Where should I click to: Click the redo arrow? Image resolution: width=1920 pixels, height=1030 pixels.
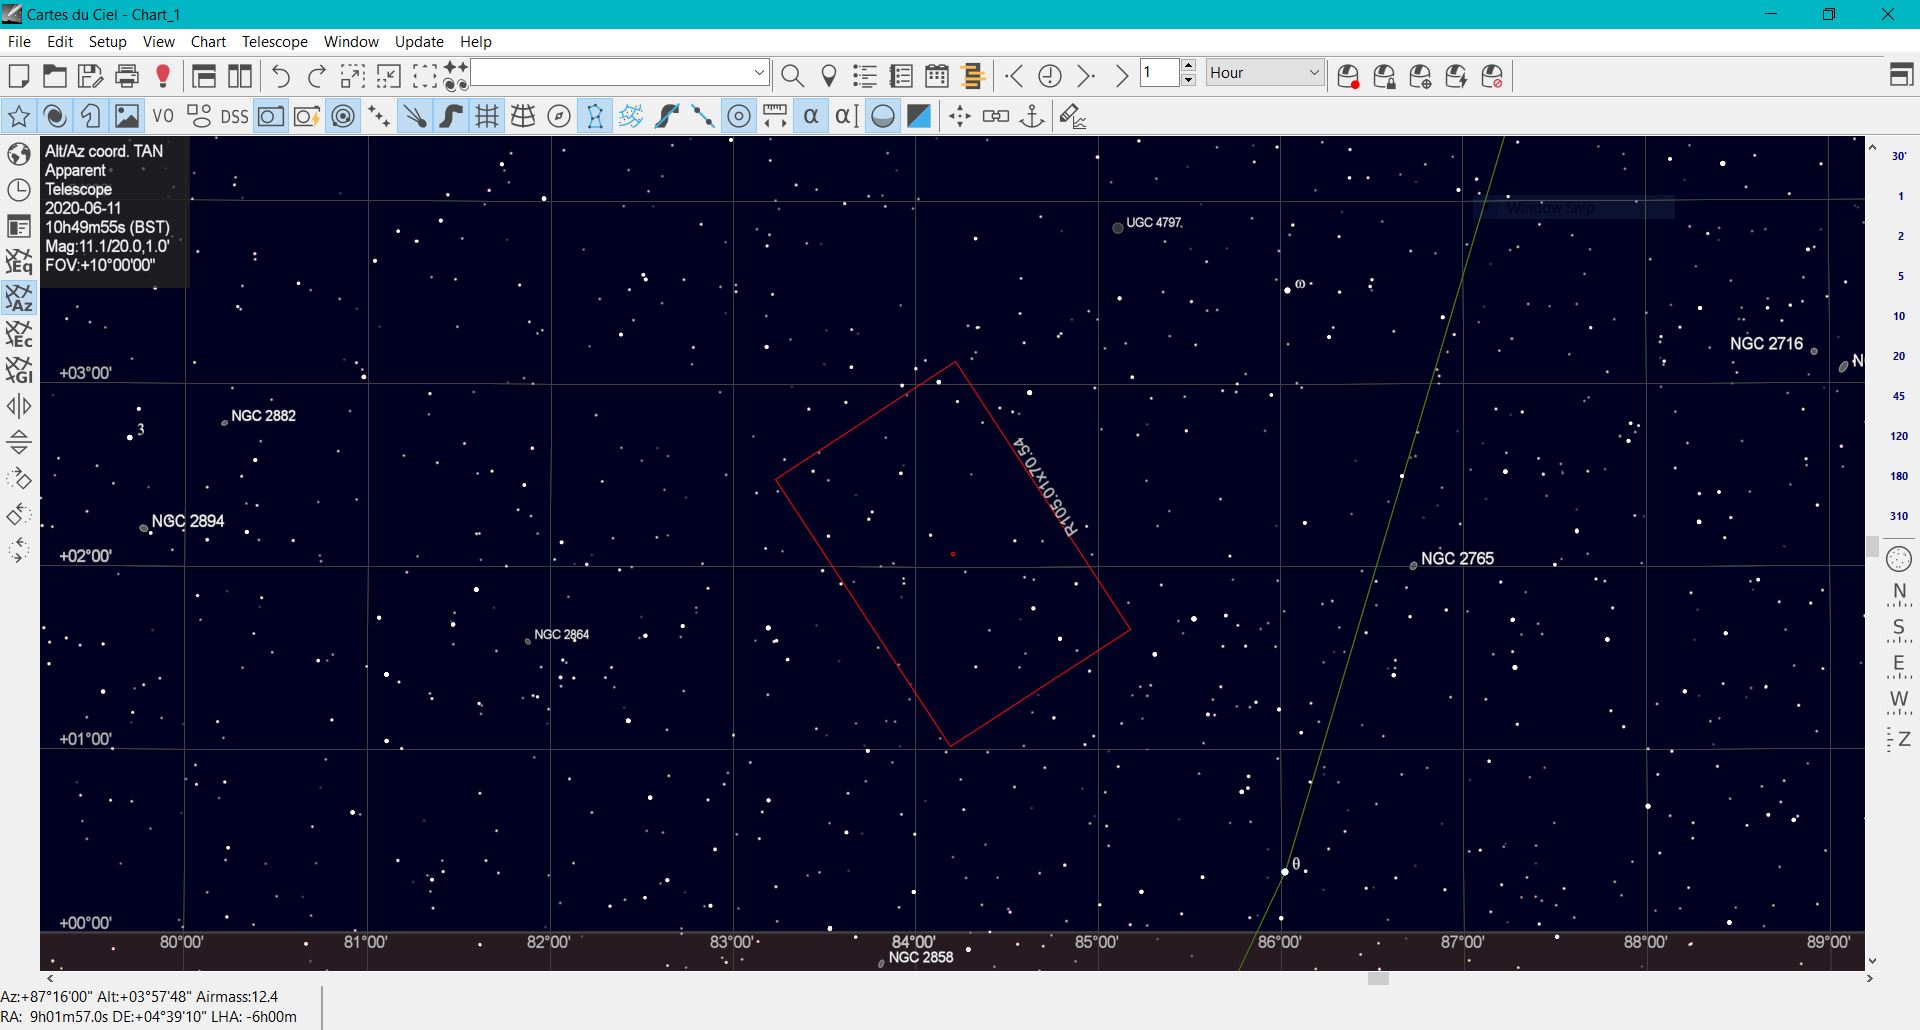coord(317,76)
